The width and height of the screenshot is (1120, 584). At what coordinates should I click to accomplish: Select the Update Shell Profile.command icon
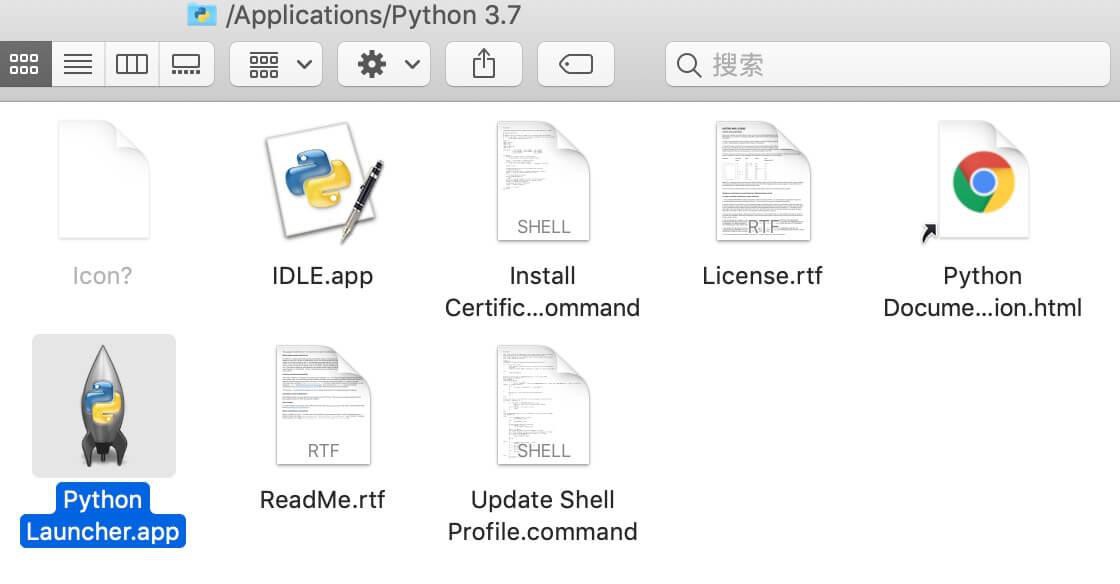coord(543,405)
